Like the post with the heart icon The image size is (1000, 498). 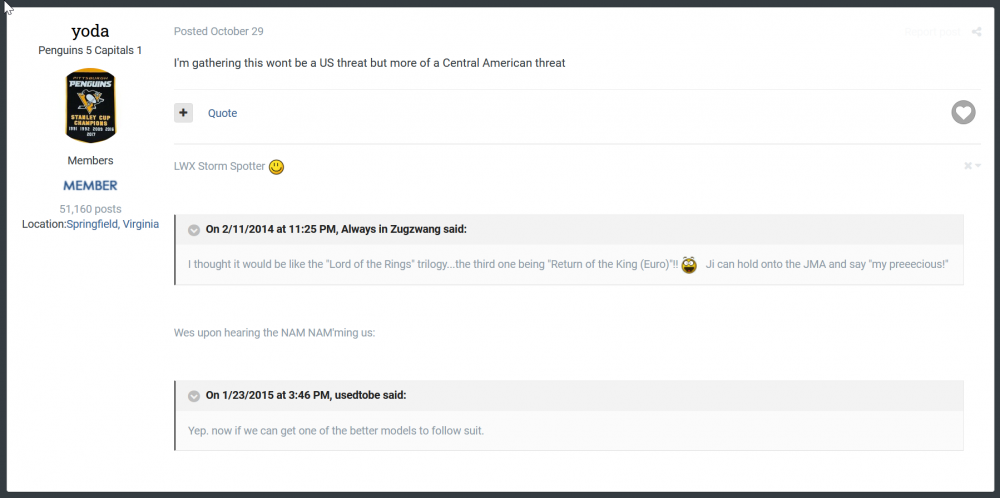click(x=963, y=113)
